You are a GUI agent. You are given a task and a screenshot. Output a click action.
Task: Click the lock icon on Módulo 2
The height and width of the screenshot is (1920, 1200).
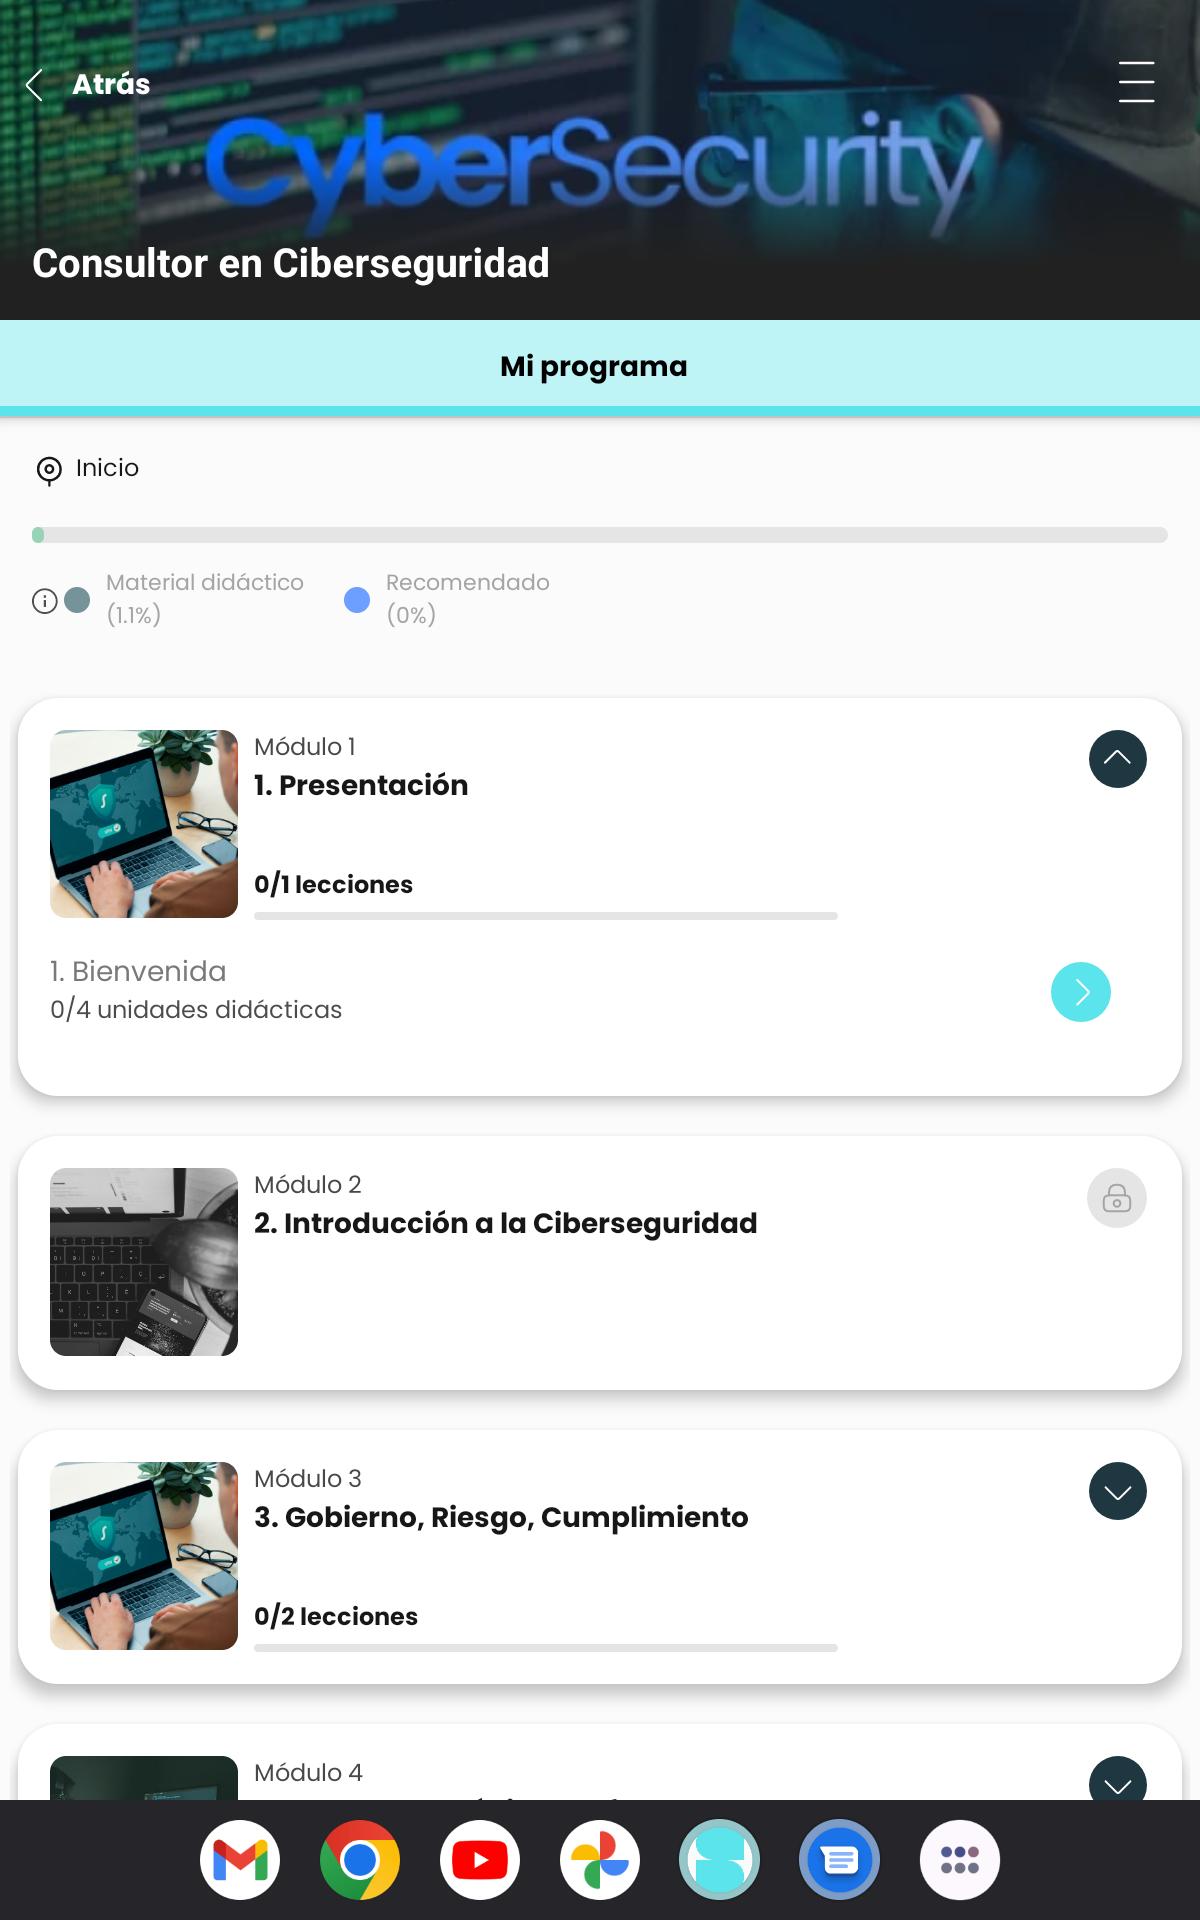tap(1117, 1198)
